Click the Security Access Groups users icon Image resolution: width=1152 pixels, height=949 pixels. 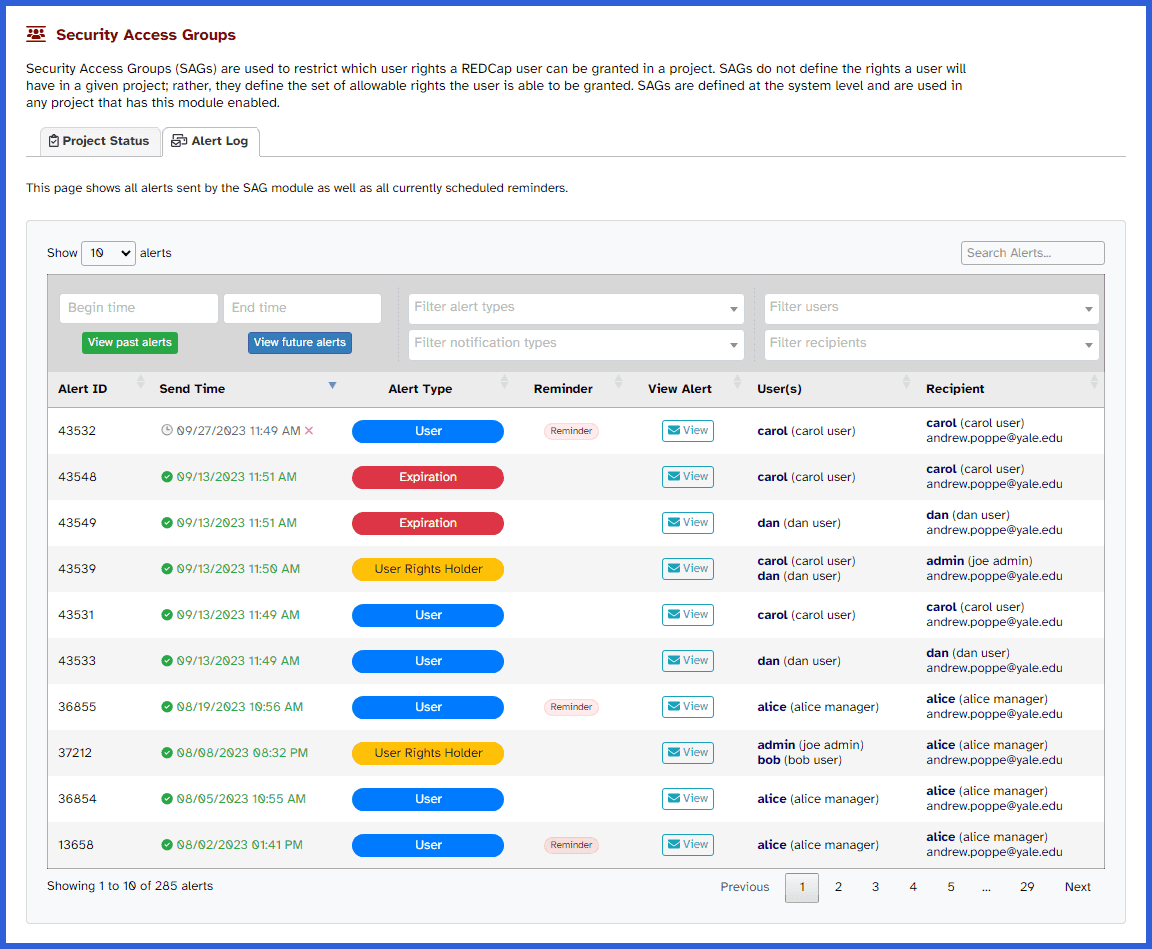[36, 34]
